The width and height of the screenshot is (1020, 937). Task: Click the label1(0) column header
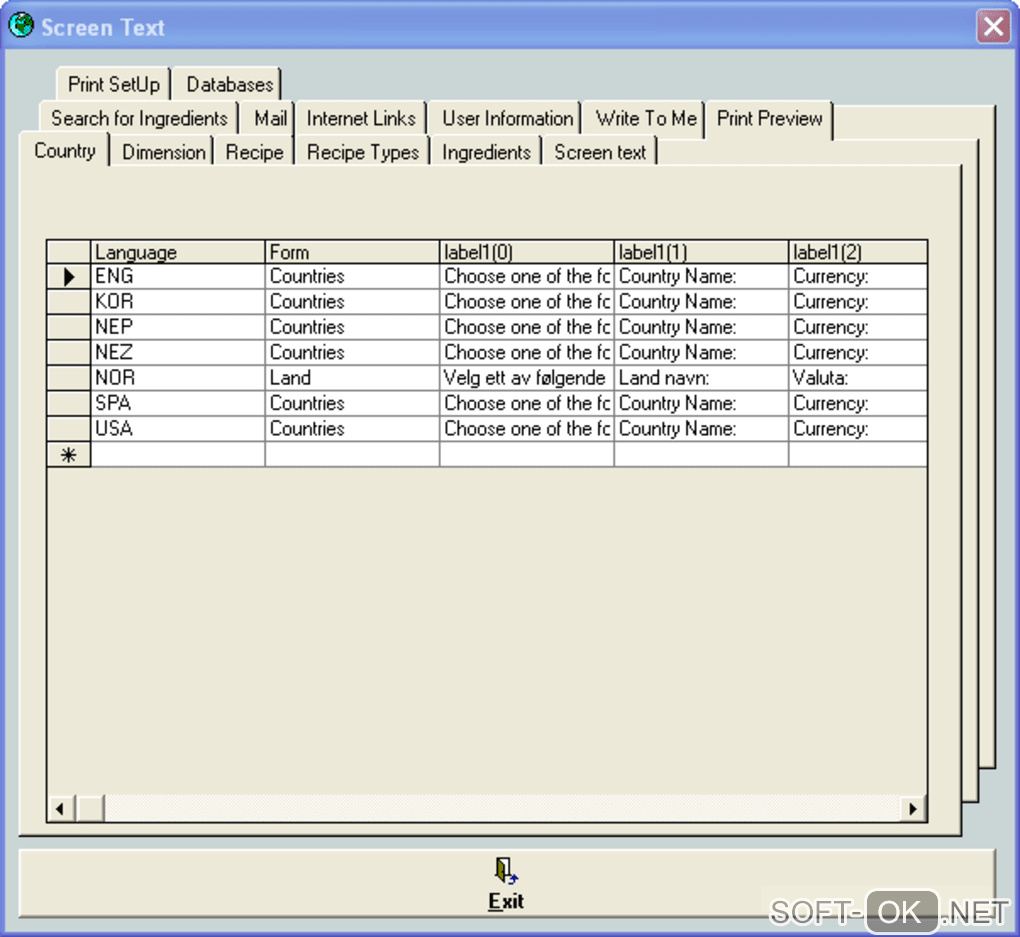tap(526, 252)
